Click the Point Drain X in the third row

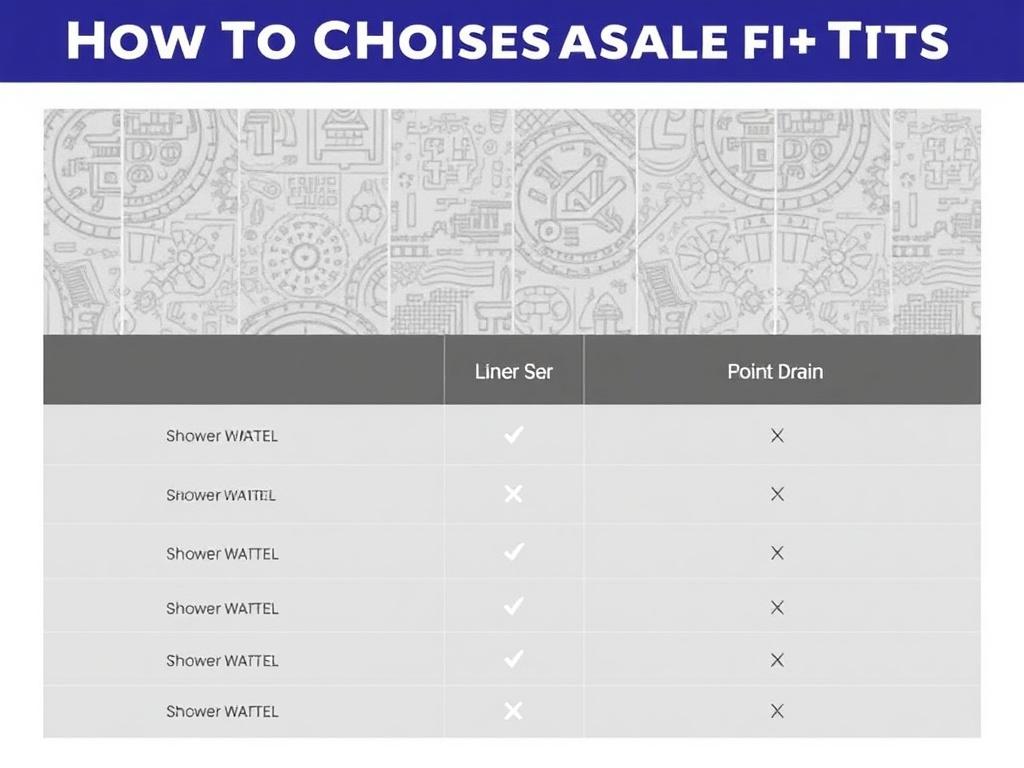pyautogui.click(x=777, y=553)
